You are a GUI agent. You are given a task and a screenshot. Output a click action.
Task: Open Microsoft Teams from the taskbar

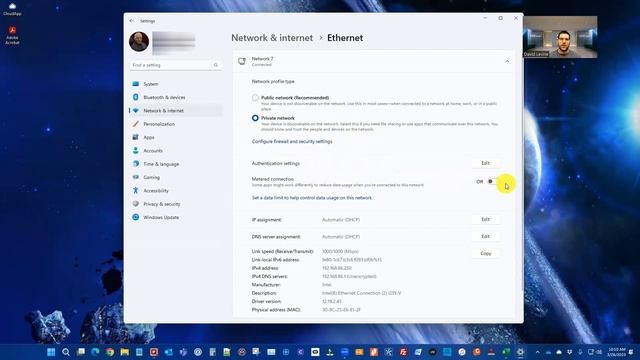pyautogui.click(x=183, y=352)
